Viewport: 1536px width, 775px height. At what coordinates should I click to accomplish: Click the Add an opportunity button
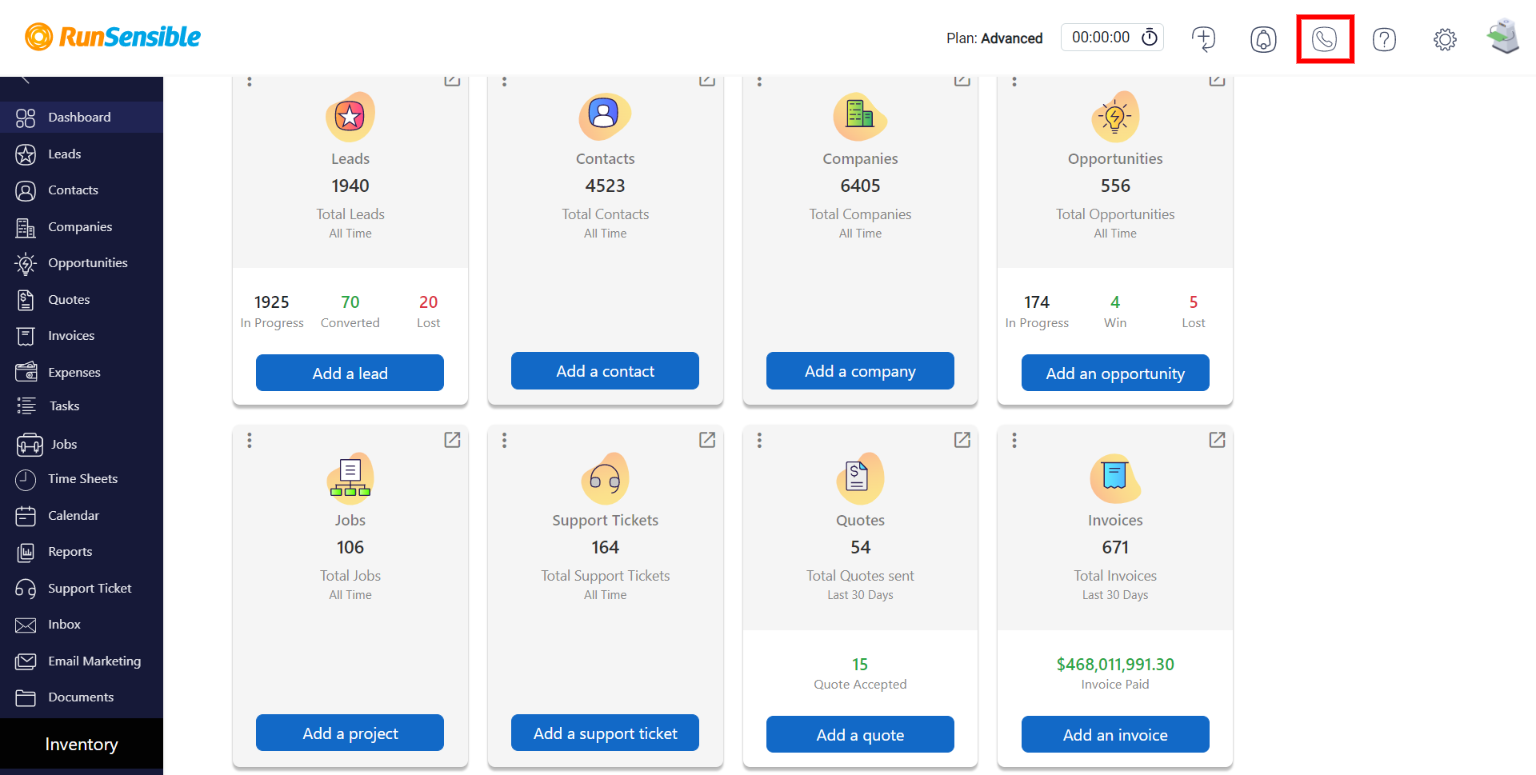tap(1115, 373)
